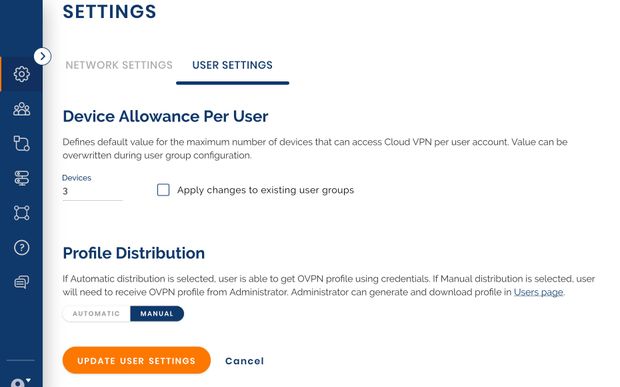Follow the Users page hyperlink
This screenshot has width=620, height=387.
point(538,292)
